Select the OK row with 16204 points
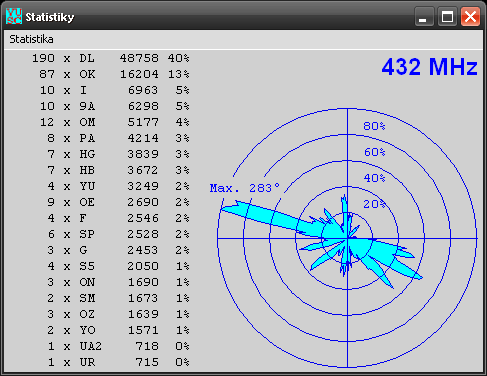 click(114, 74)
